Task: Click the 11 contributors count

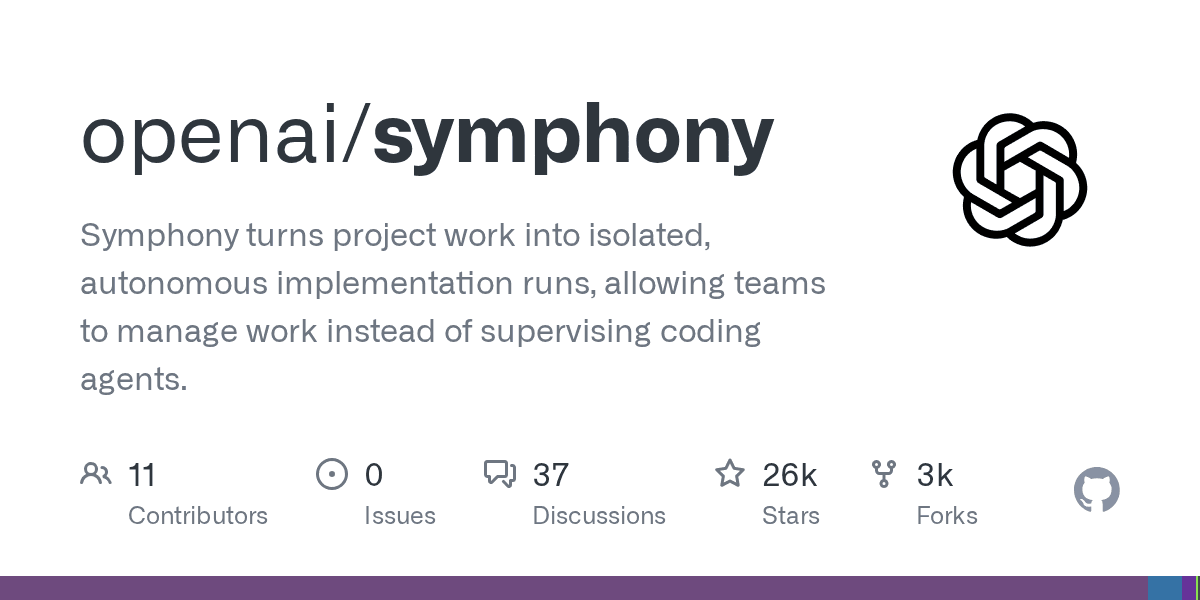Action: coord(142,475)
